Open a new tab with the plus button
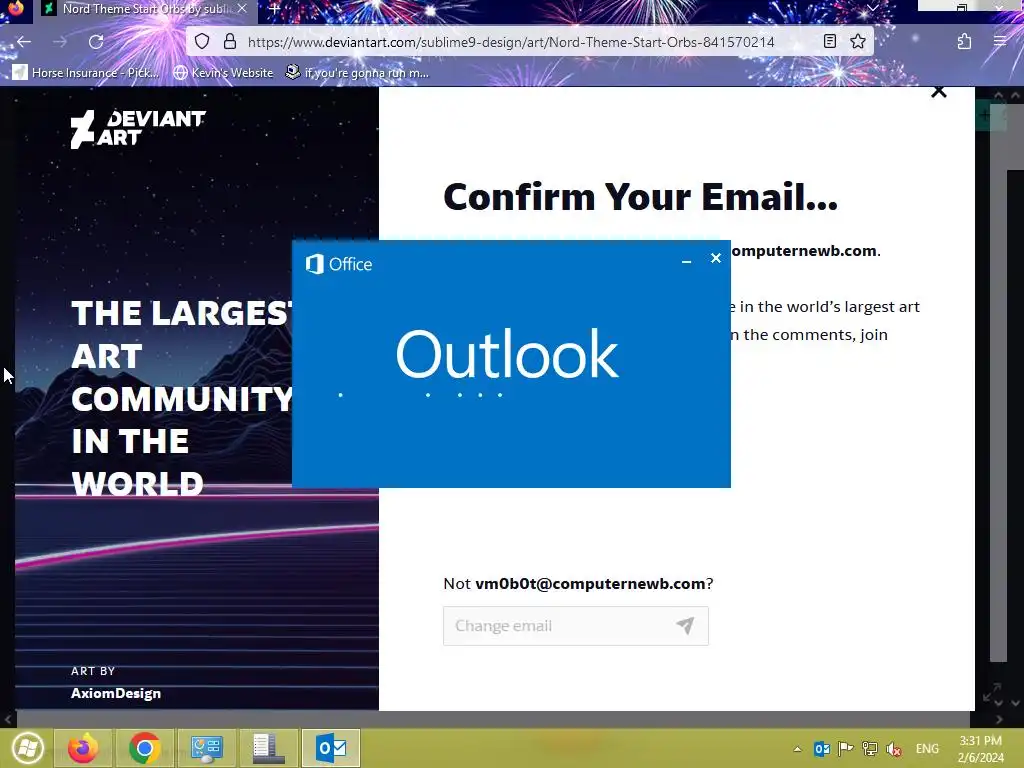The width and height of the screenshot is (1024, 768). (275, 9)
